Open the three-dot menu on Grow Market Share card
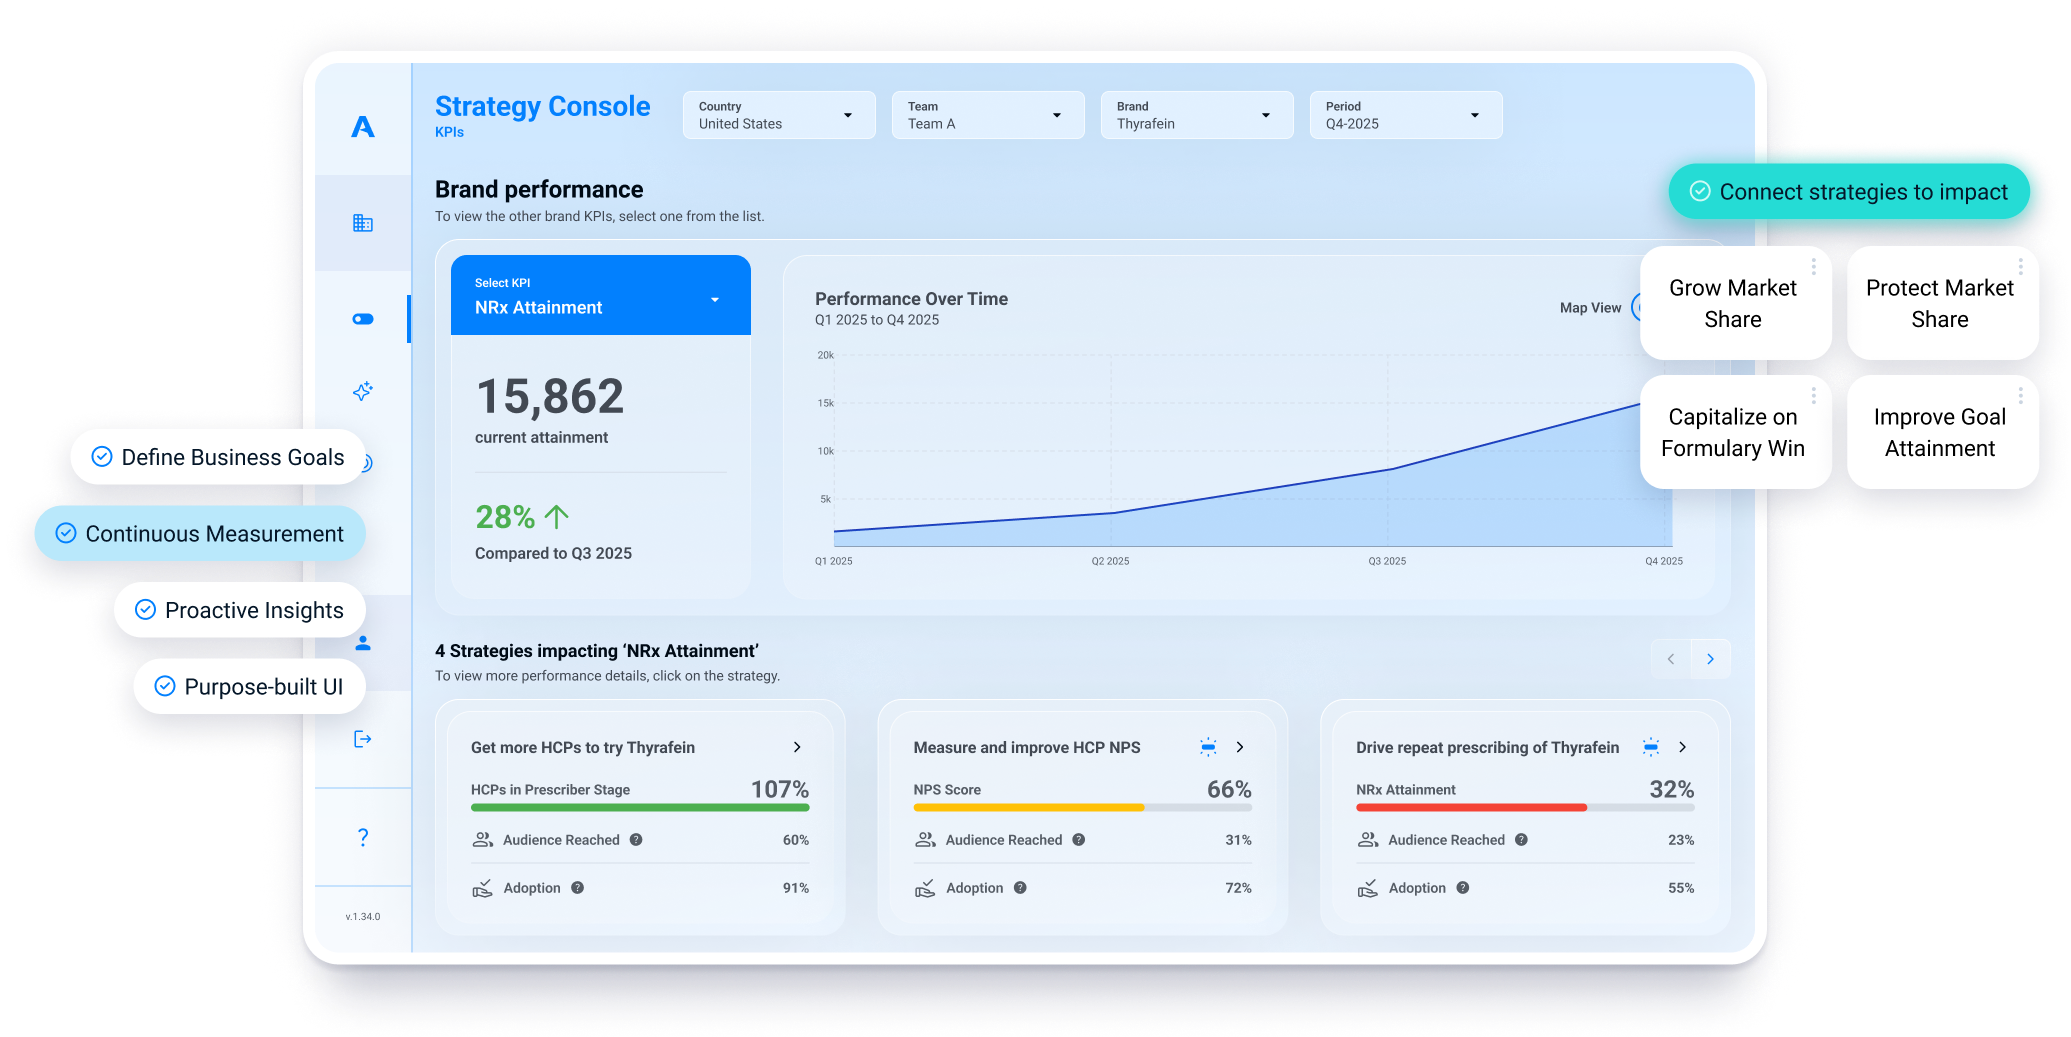This screenshot has width=2071, height=1037. 1812,266
